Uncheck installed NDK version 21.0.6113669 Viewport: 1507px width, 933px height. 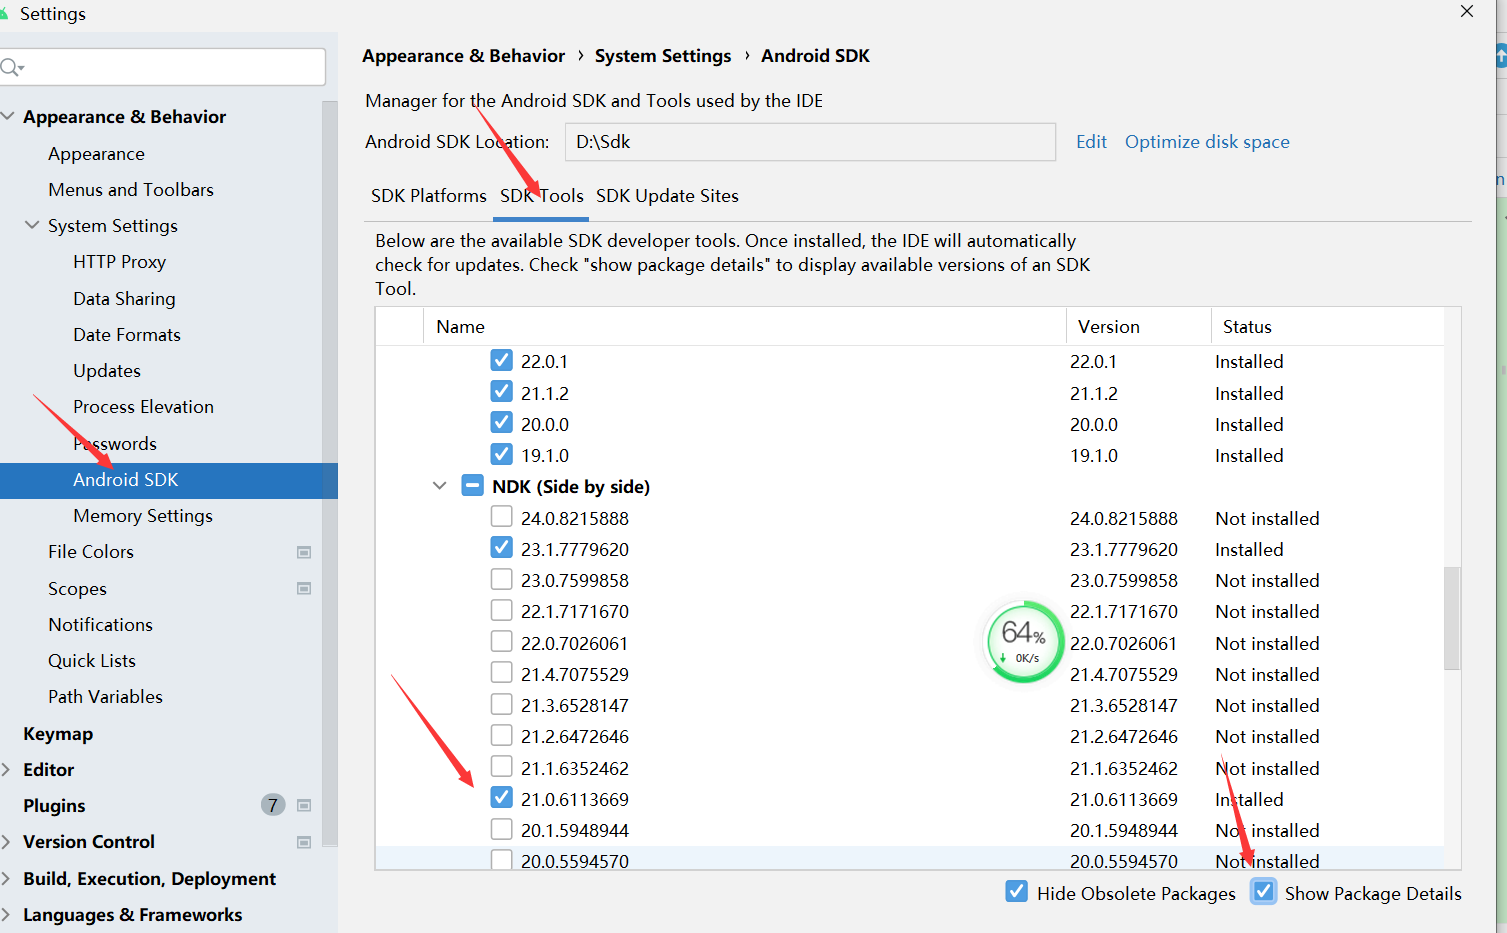(501, 797)
